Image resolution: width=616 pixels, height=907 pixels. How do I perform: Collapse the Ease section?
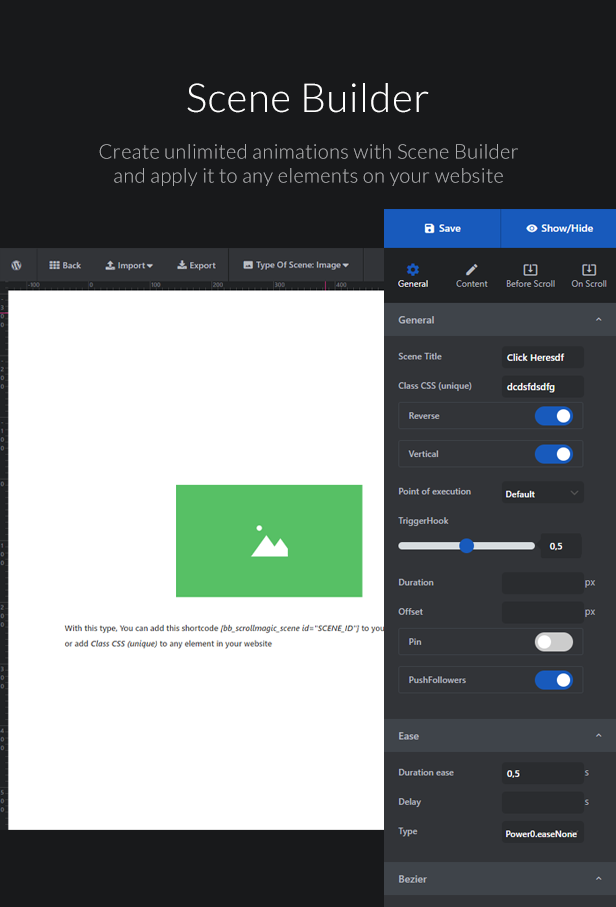[x=599, y=736]
